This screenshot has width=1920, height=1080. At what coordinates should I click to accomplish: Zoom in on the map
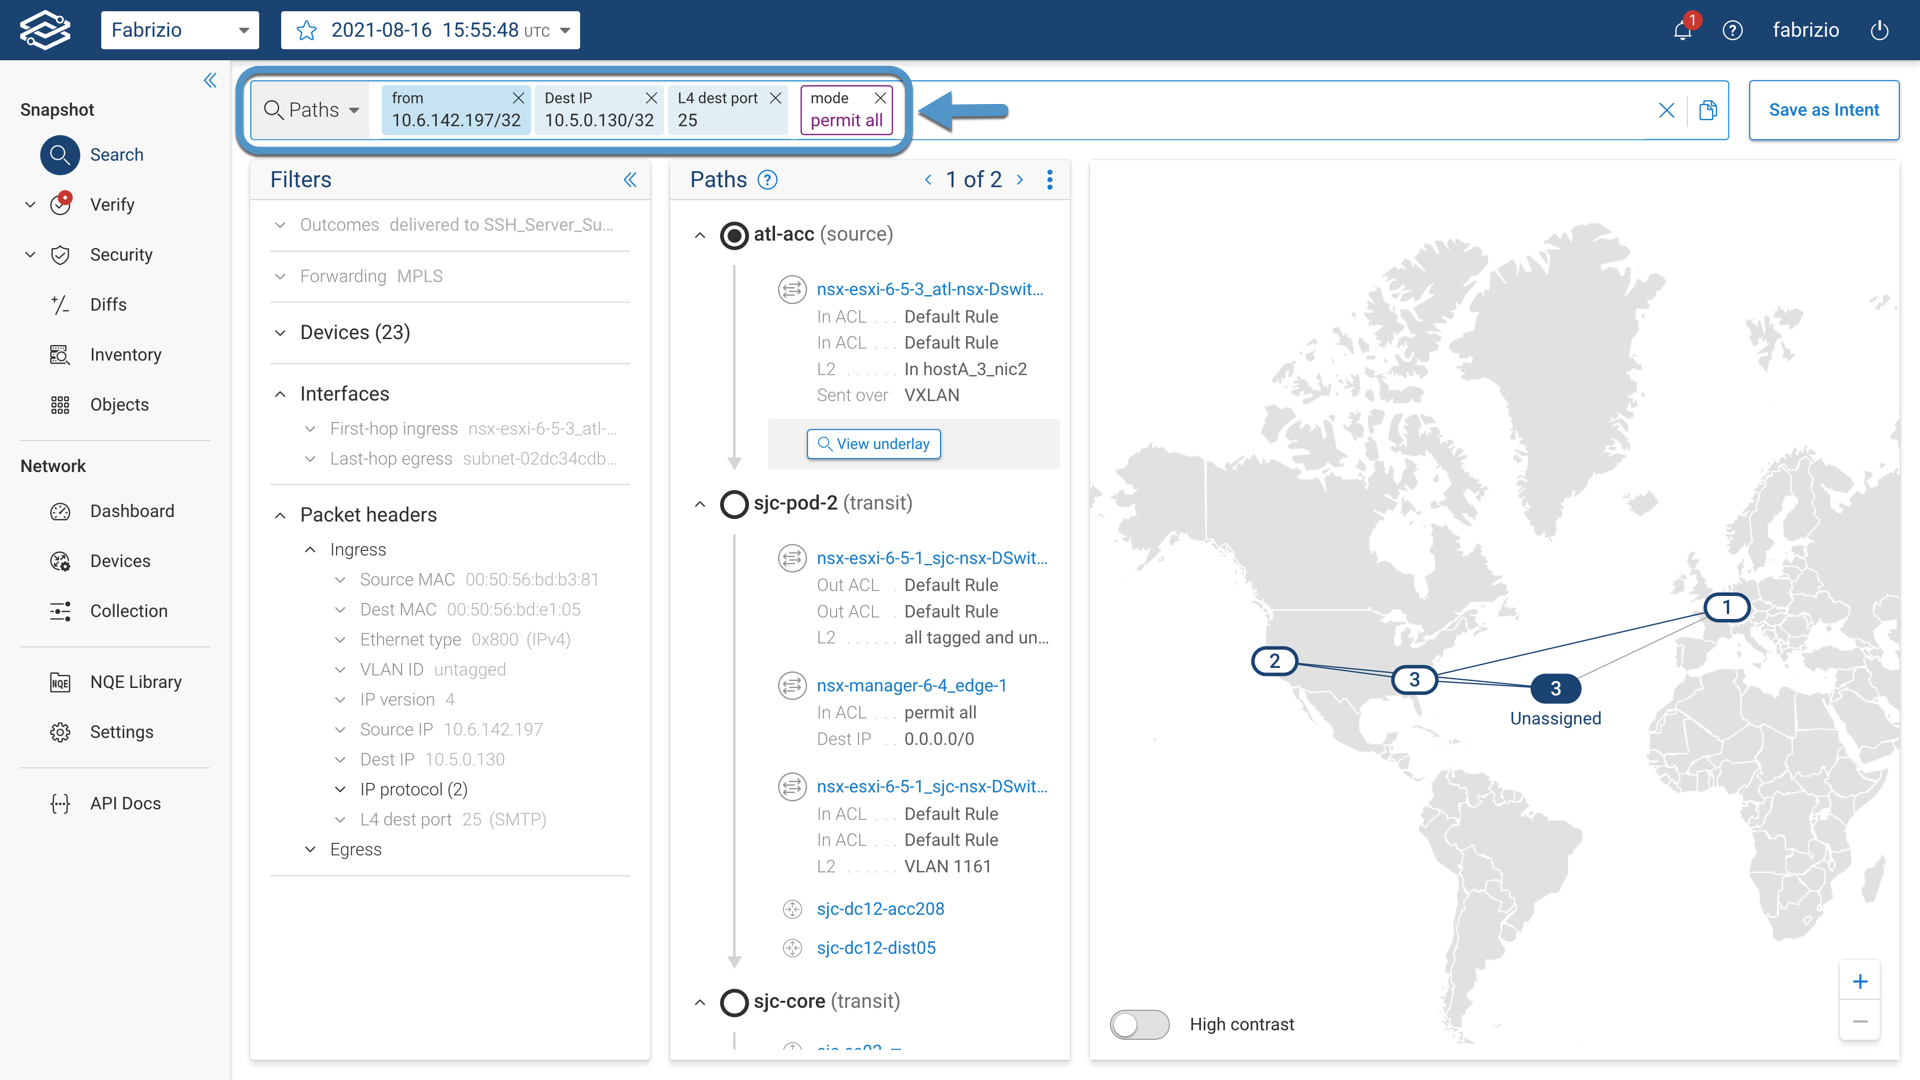click(x=1859, y=981)
